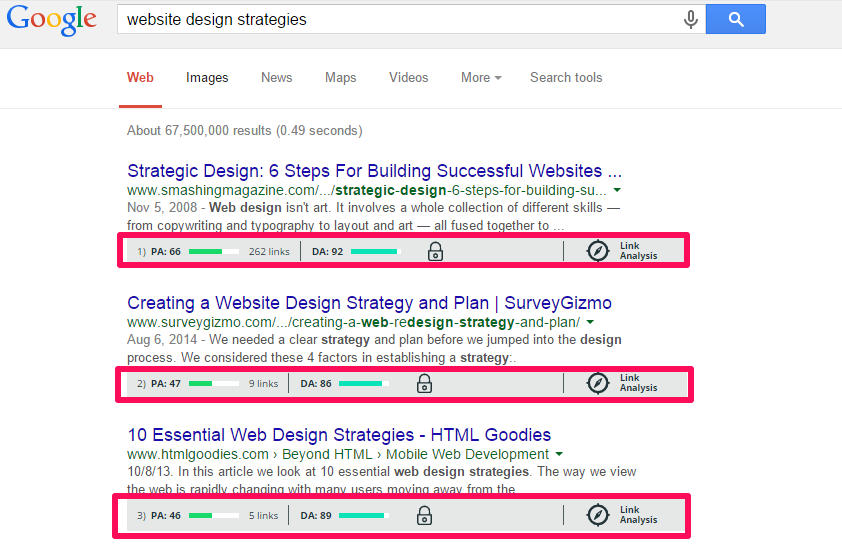Click the DA: 92 authority bar
The height and width of the screenshot is (545, 842).
[x=375, y=251]
